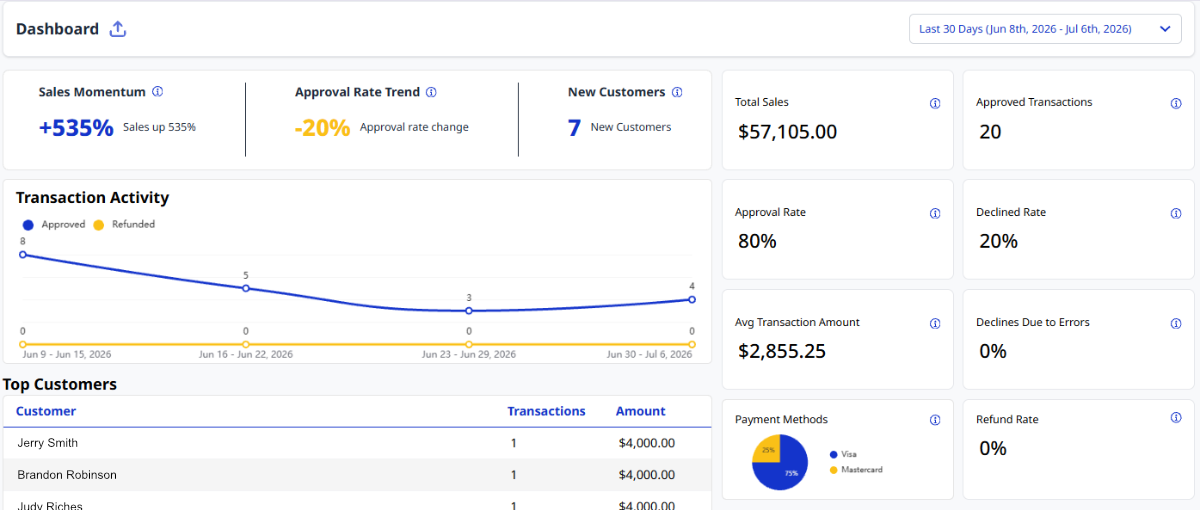Select the Brandon Robinson customer row
This screenshot has width=1200, height=510.
point(357,475)
